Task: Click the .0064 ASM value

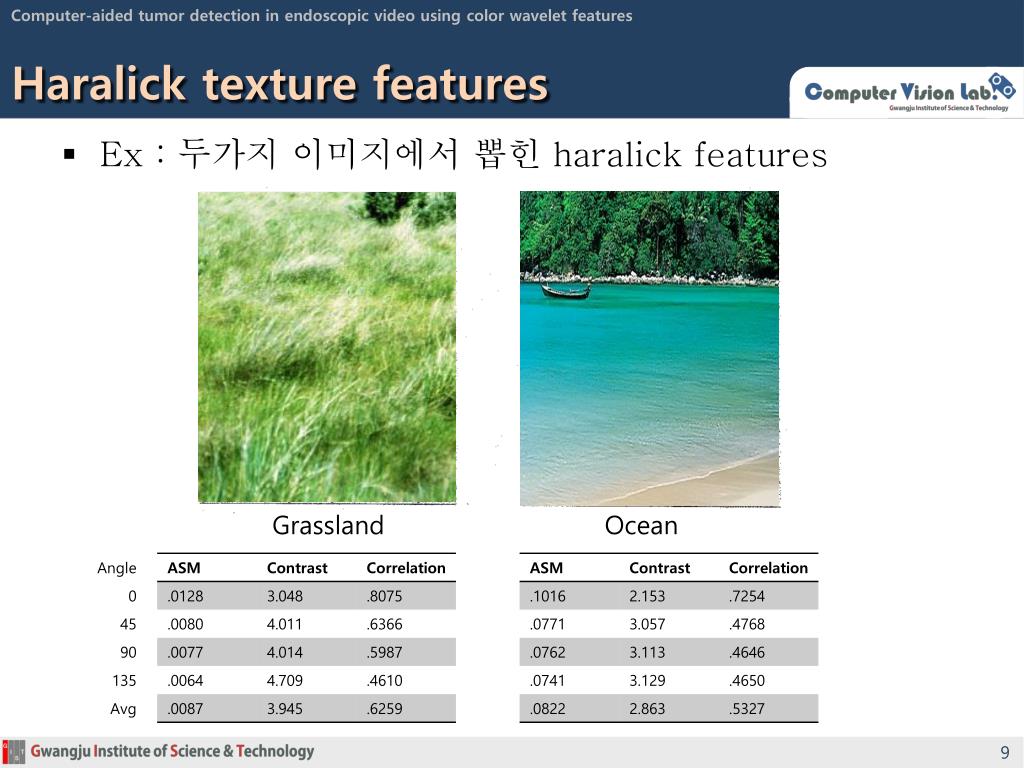Action: tap(185, 680)
